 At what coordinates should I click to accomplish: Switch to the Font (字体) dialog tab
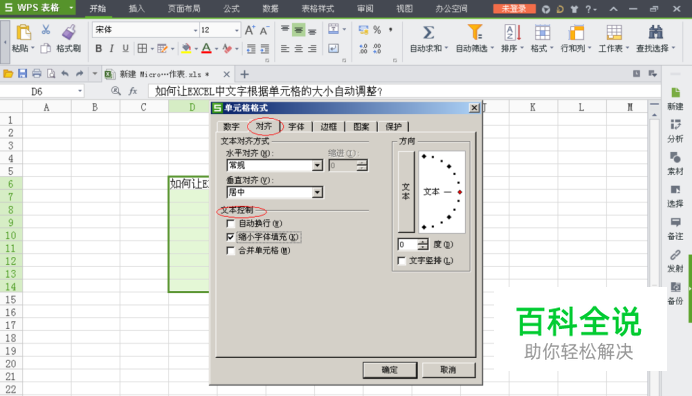click(x=296, y=127)
